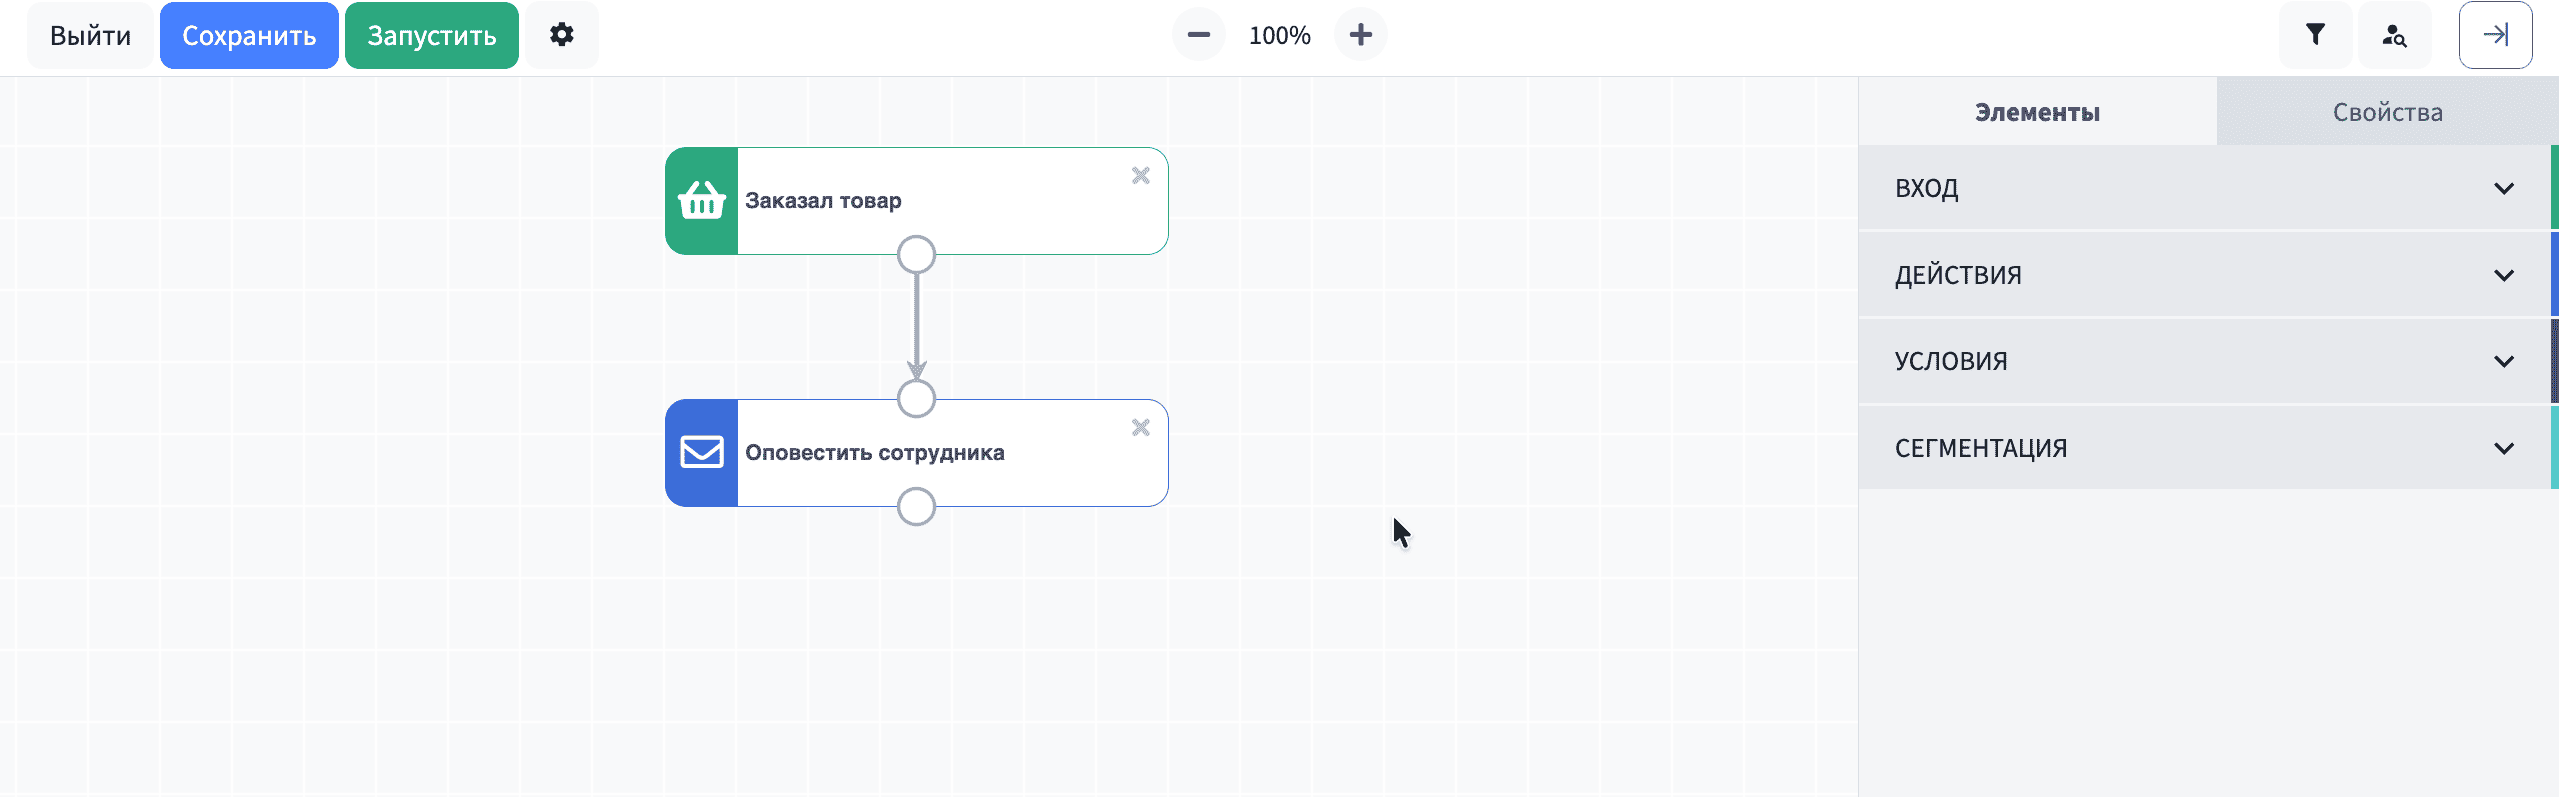
Task: Click the zoom out minus icon
Action: [x=1198, y=35]
